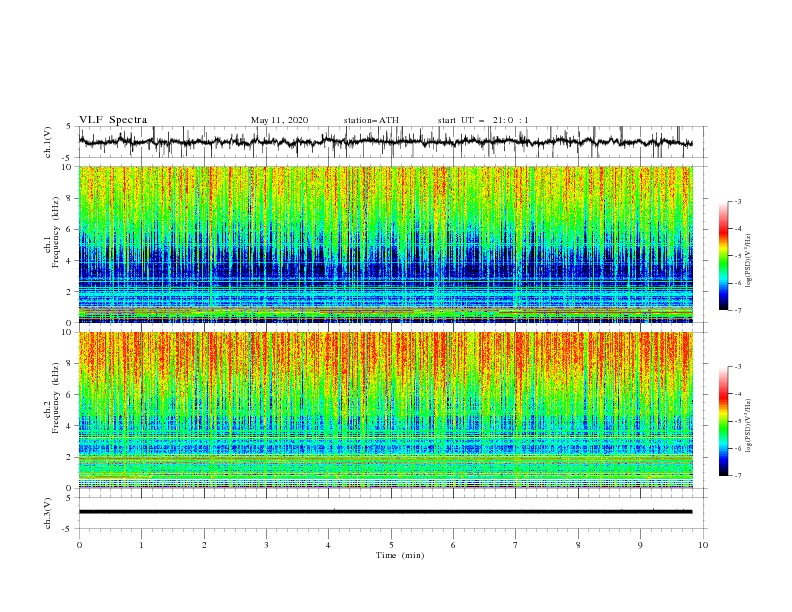792x612 pixels.
Task: Select the lower color bar's log(PSD) label
Action: click(749, 425)
